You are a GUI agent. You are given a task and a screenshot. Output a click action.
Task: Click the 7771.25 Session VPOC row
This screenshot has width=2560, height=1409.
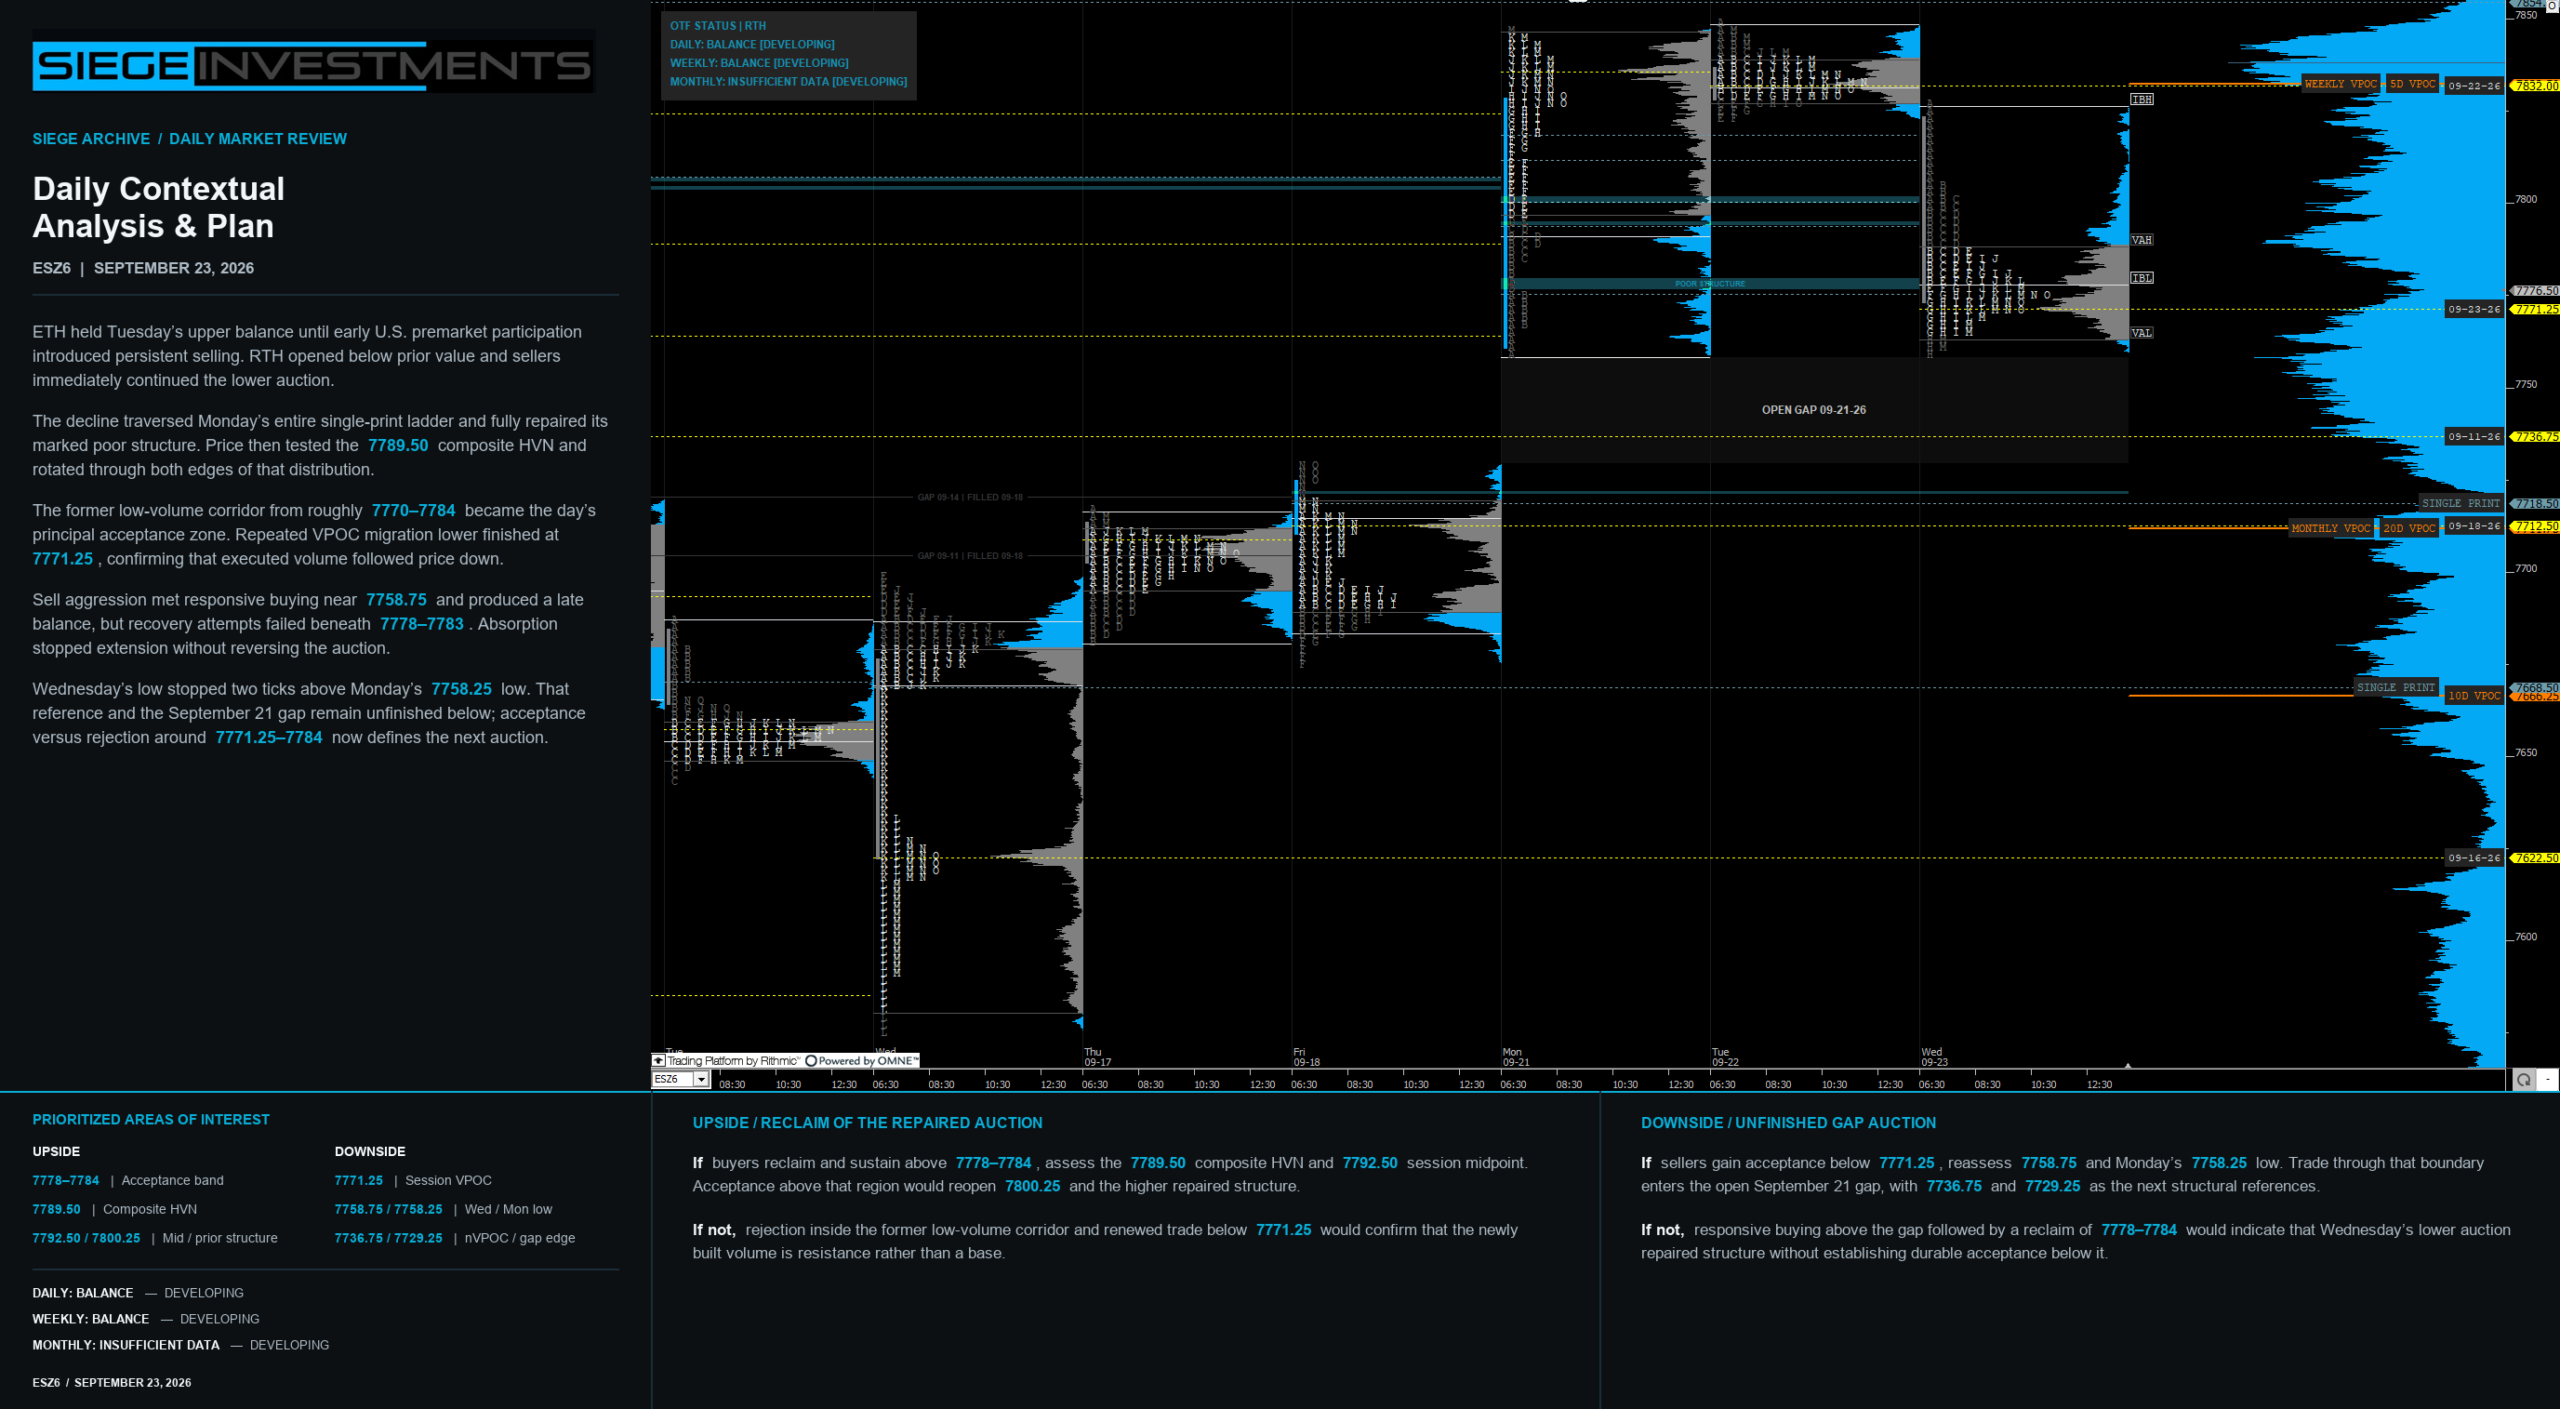pos(413,1181)
